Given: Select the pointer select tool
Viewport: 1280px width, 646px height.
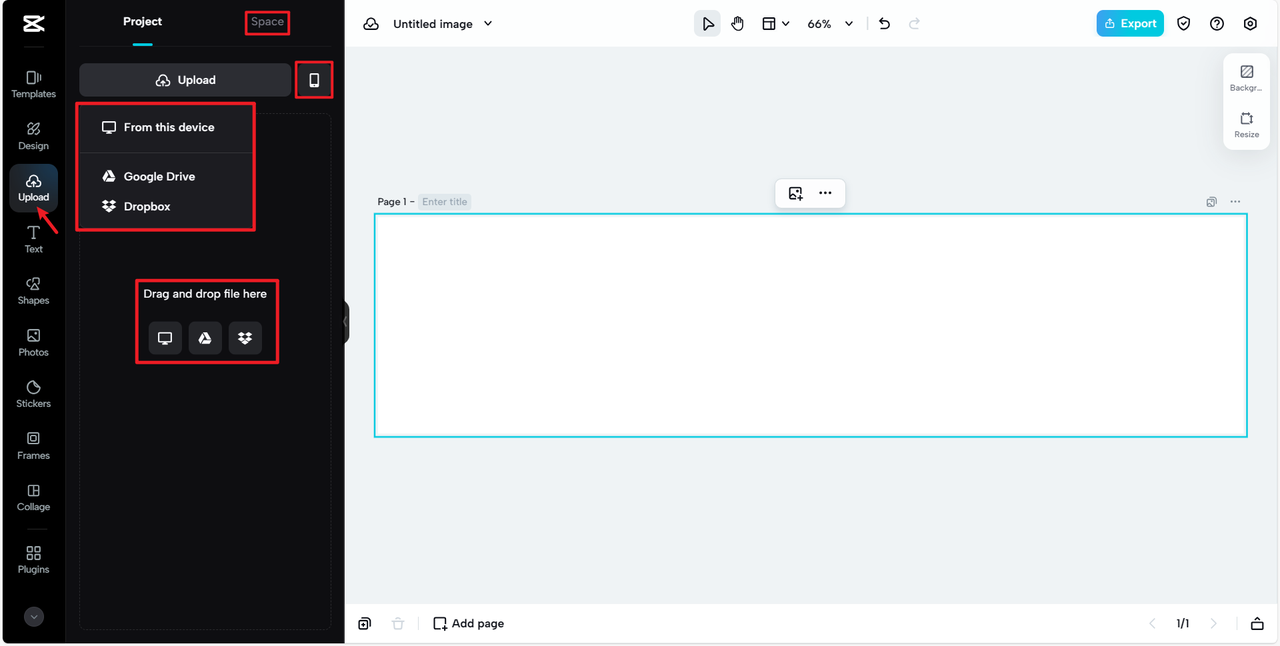Looking at the screenshot, I should tap(708, 24).
